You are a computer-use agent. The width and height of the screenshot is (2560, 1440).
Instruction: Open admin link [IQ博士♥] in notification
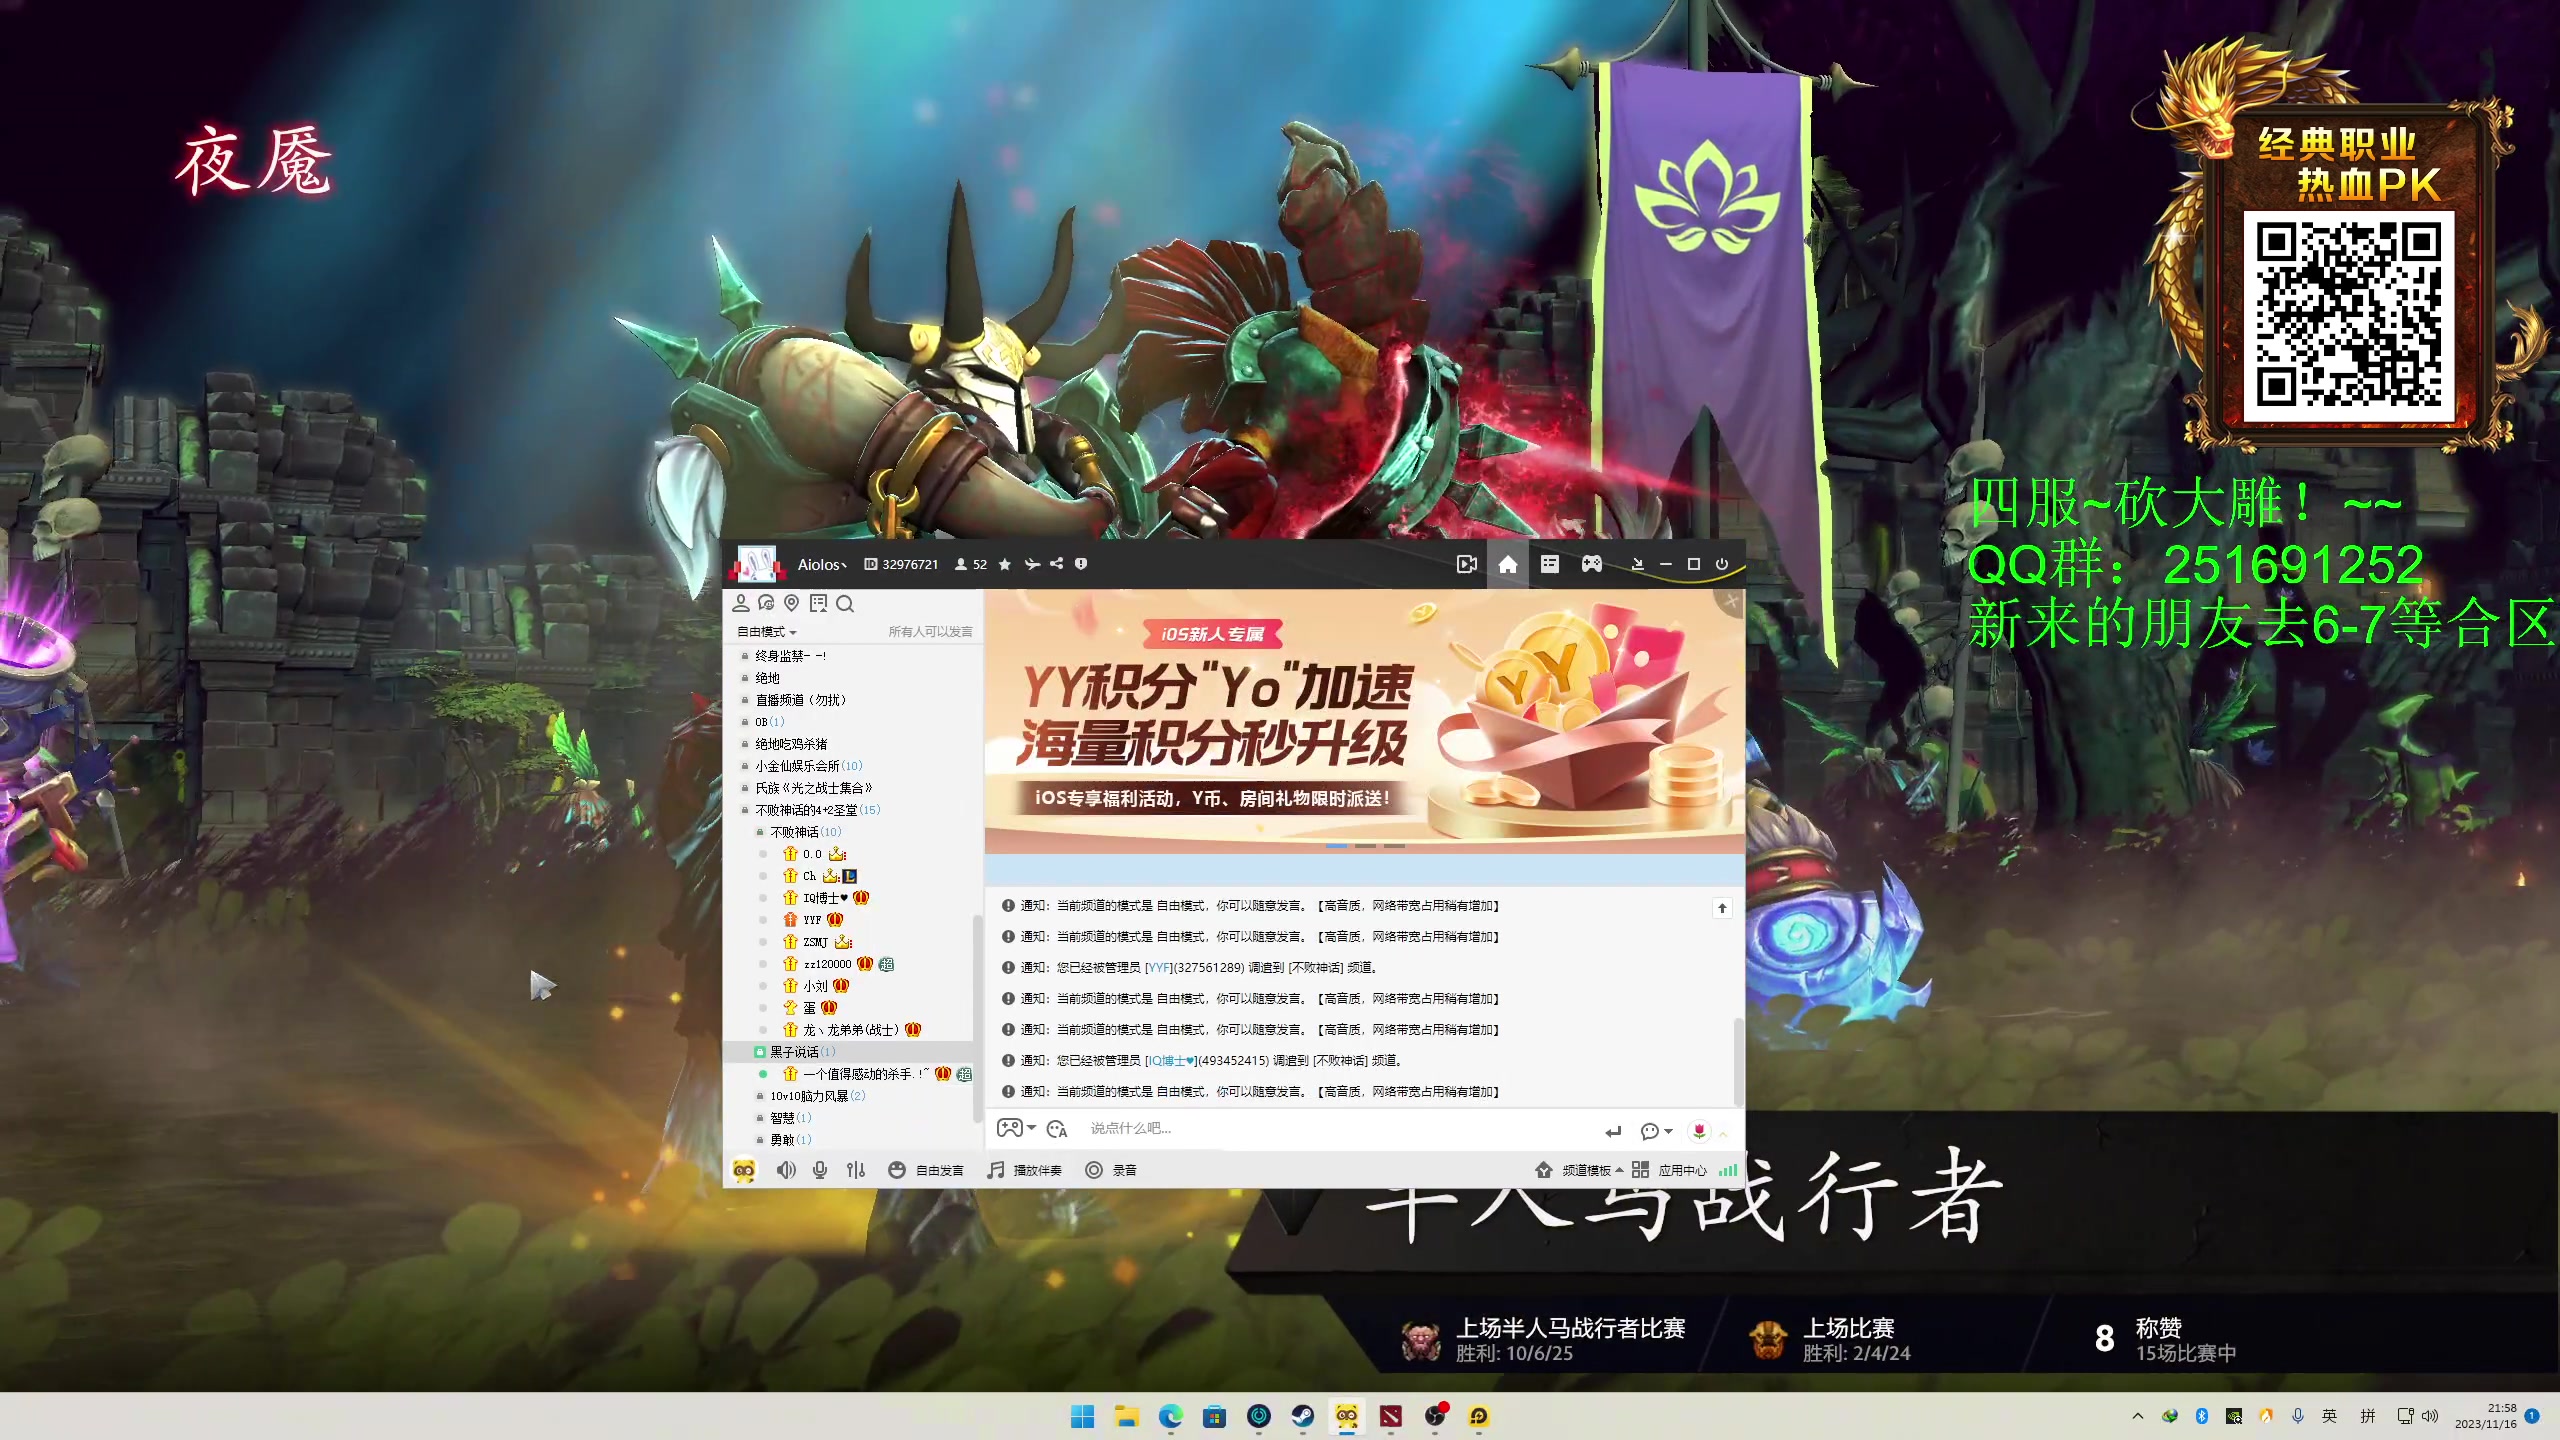click(1171, 1061)
